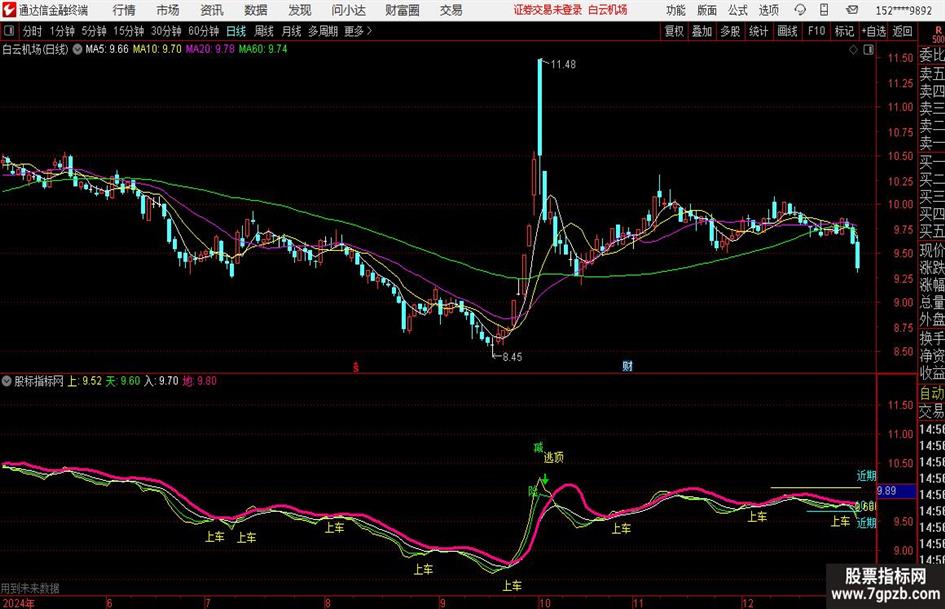945x609 pixels.
Task: Click the red $ marker on chart
Action: click(356, 366)
